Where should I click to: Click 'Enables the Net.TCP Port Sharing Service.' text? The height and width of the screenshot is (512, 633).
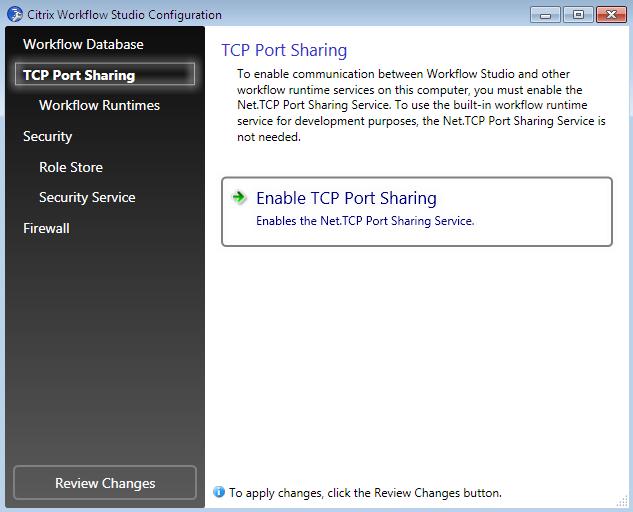(x=365, y=221)
